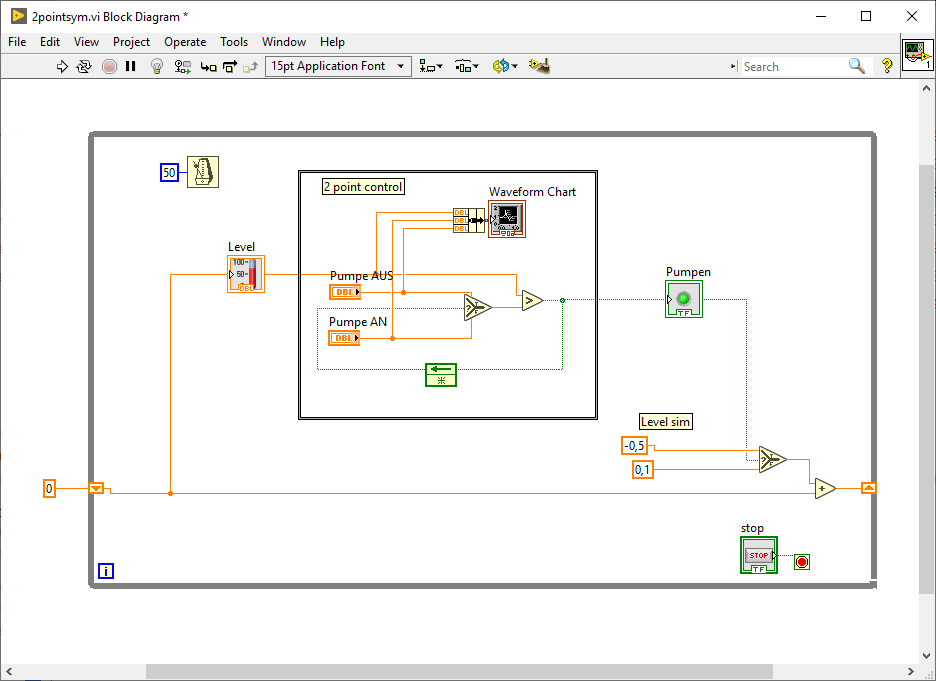Select the Level thermometer indicator terminal
Image resolution: width=936 pixels, height=681 pixels.
pos(246,274)
